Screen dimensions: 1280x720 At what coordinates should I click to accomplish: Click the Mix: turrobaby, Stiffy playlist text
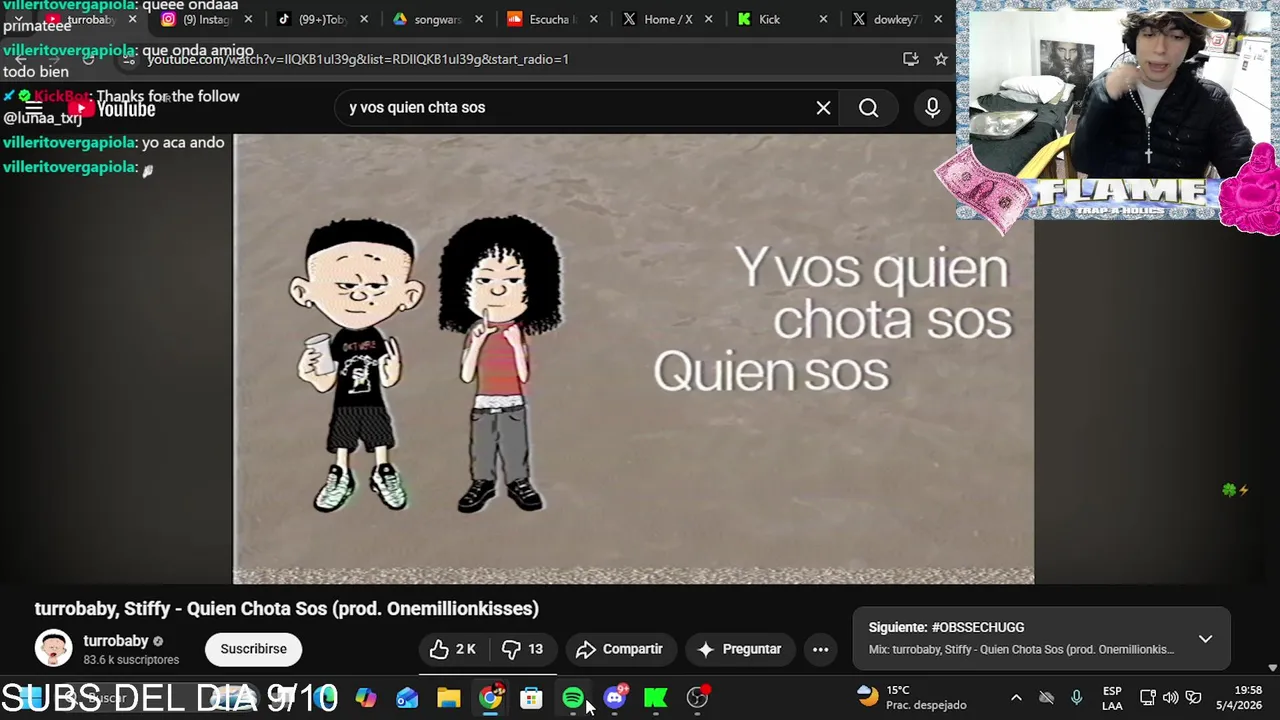coord(1021,649)
